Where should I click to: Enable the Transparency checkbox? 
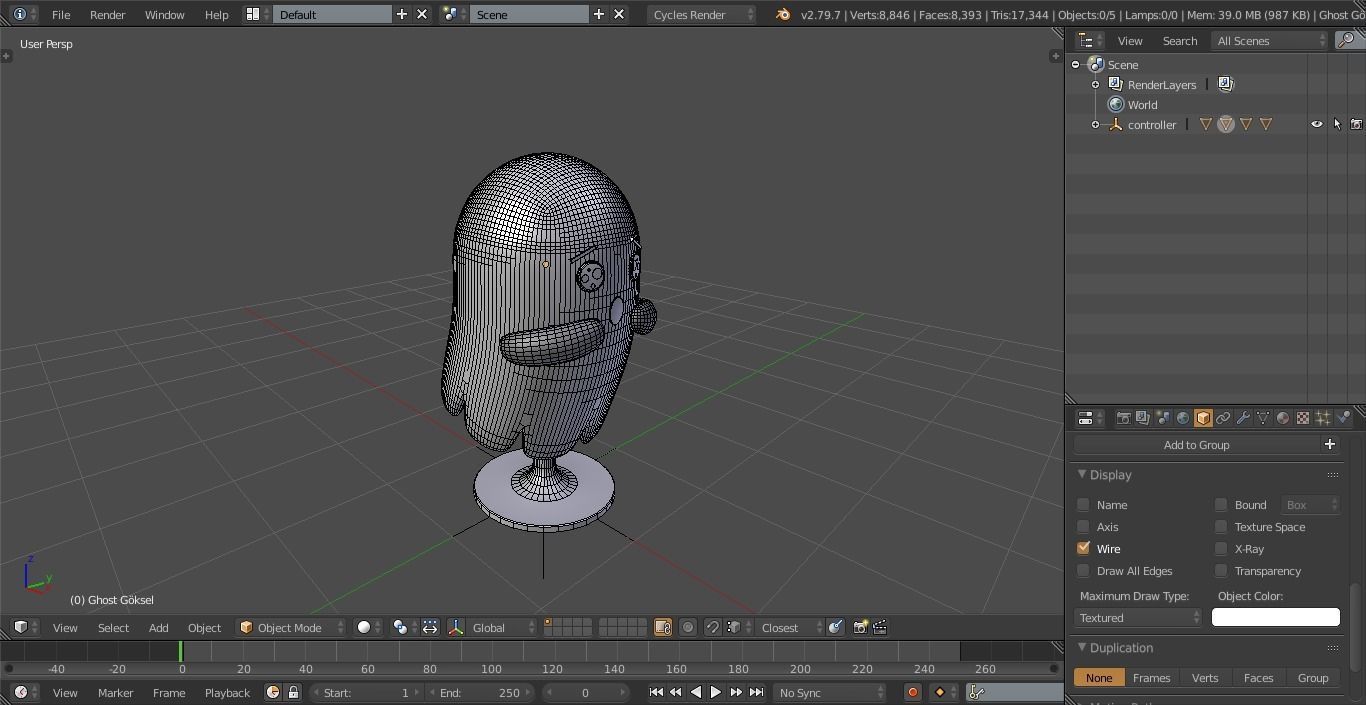click(x=1221, y=571)
